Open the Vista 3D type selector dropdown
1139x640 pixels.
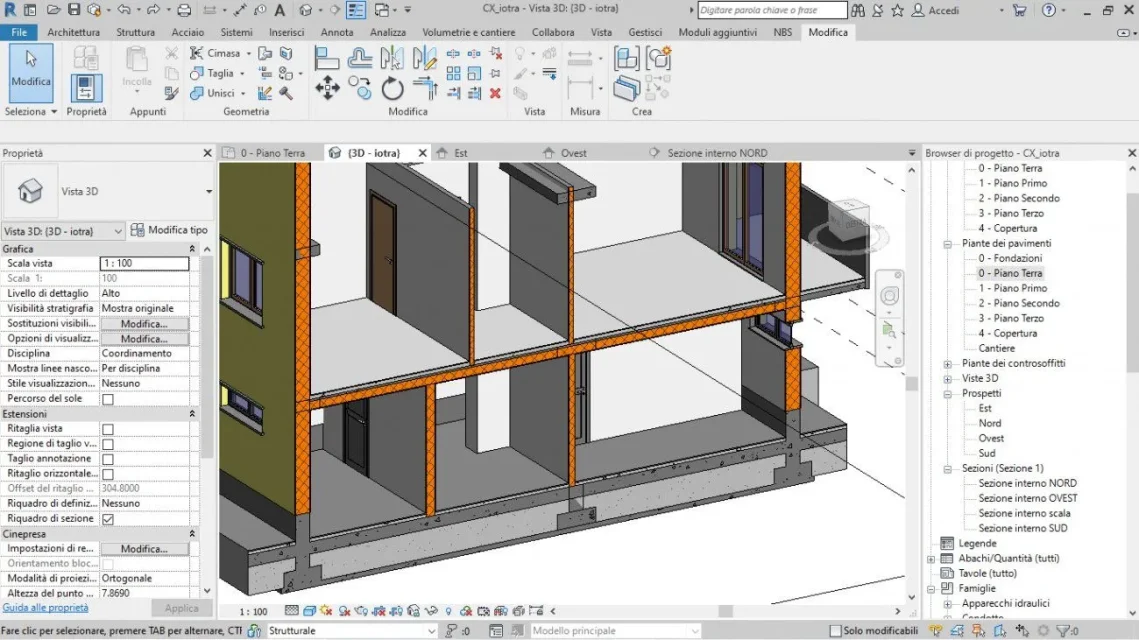(x=209, y=191)
